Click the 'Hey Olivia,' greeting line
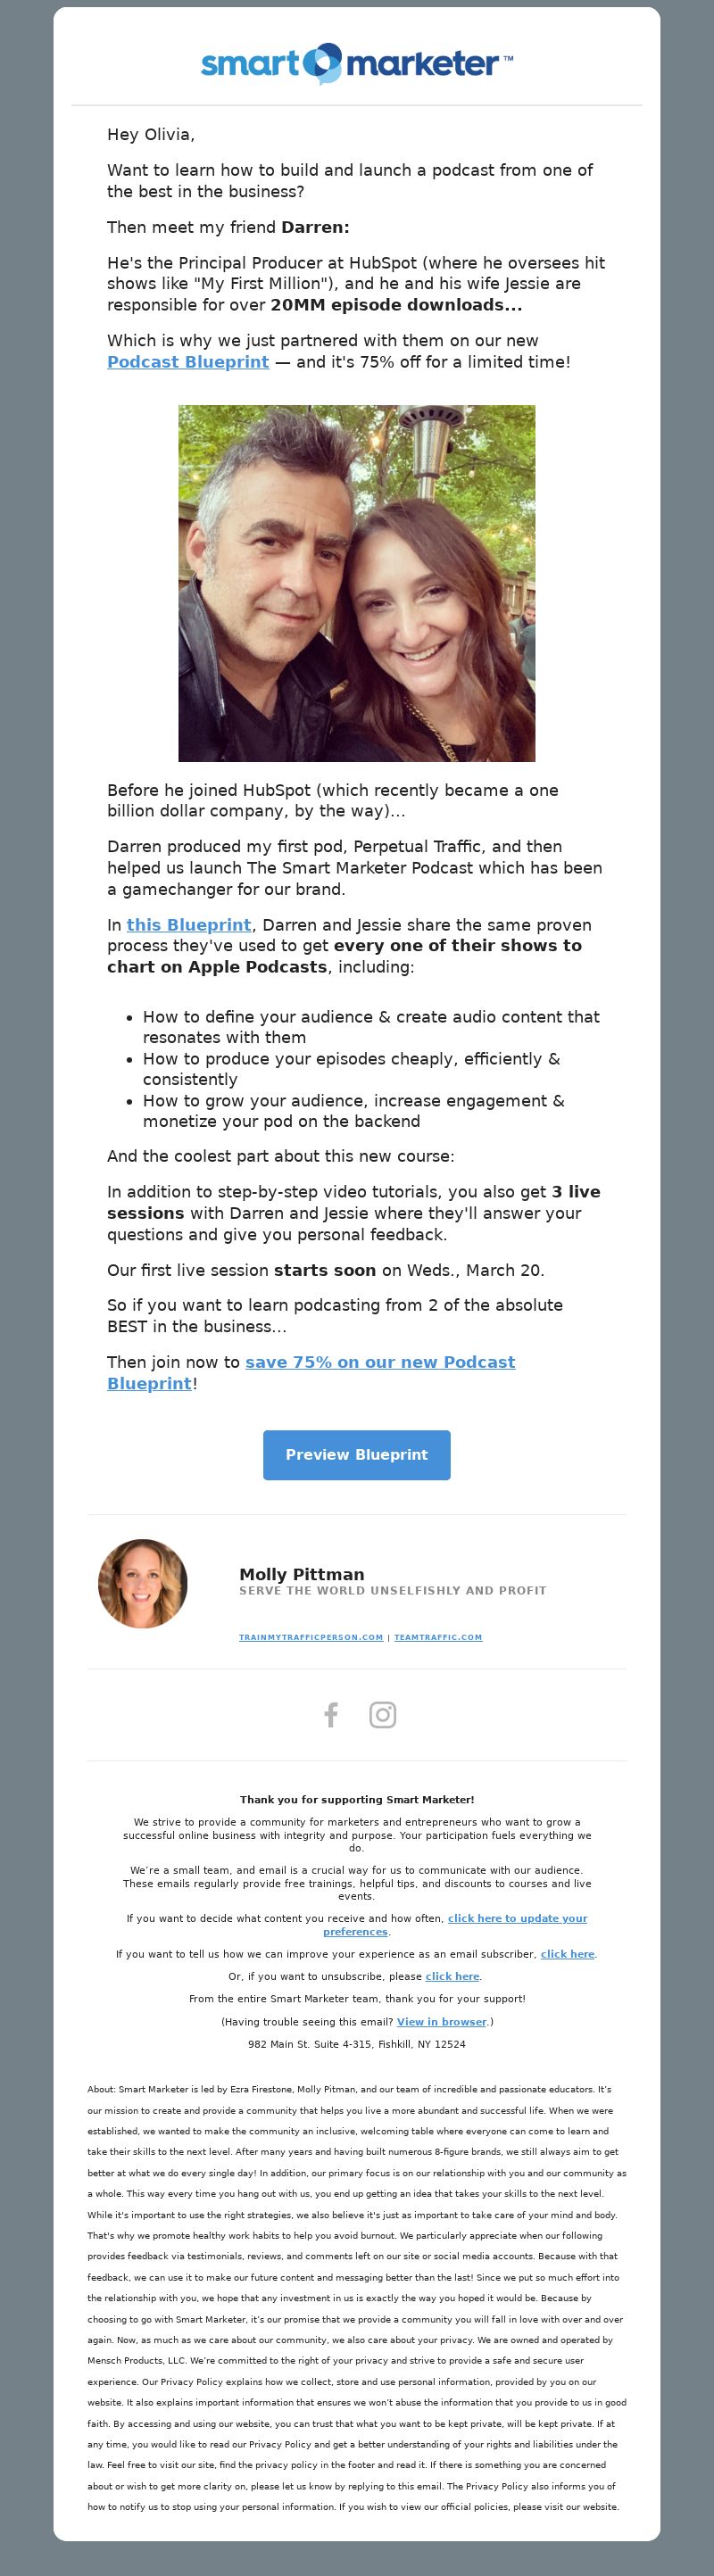The height and width of the screenshot is (2576, 714). [151, 134]
